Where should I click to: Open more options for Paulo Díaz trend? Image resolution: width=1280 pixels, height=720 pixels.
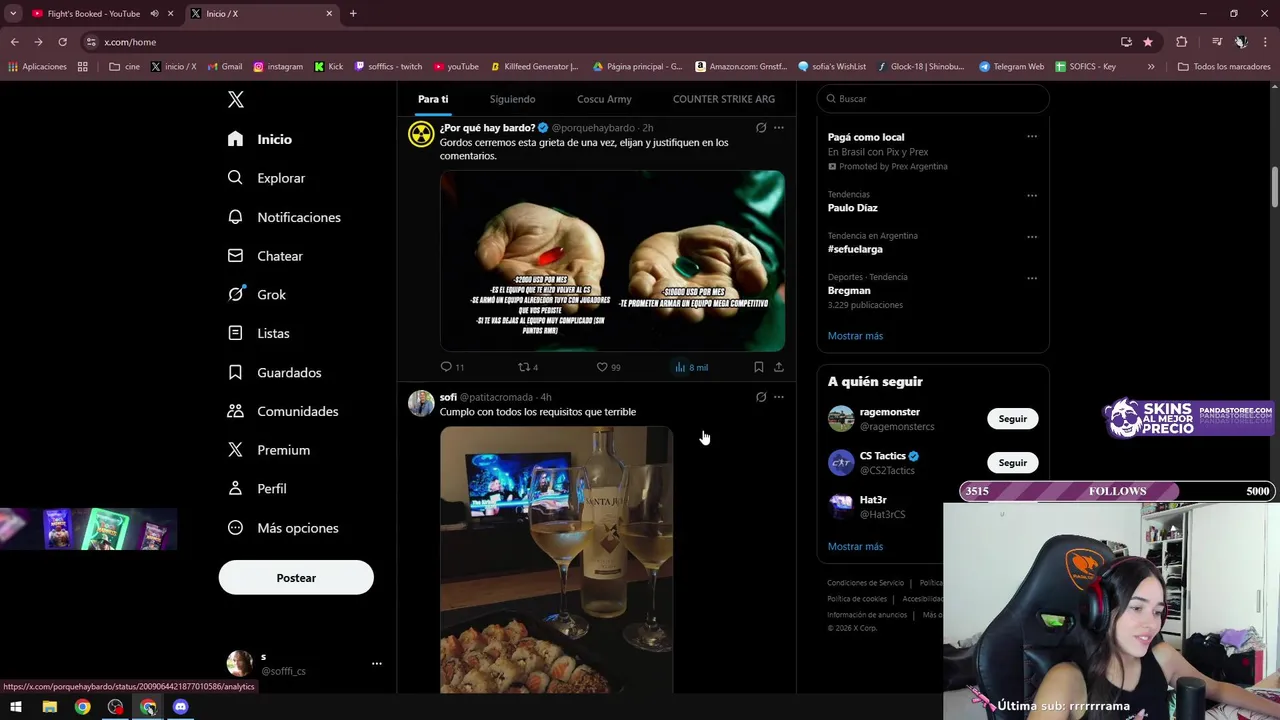[x=1032, y=195]
